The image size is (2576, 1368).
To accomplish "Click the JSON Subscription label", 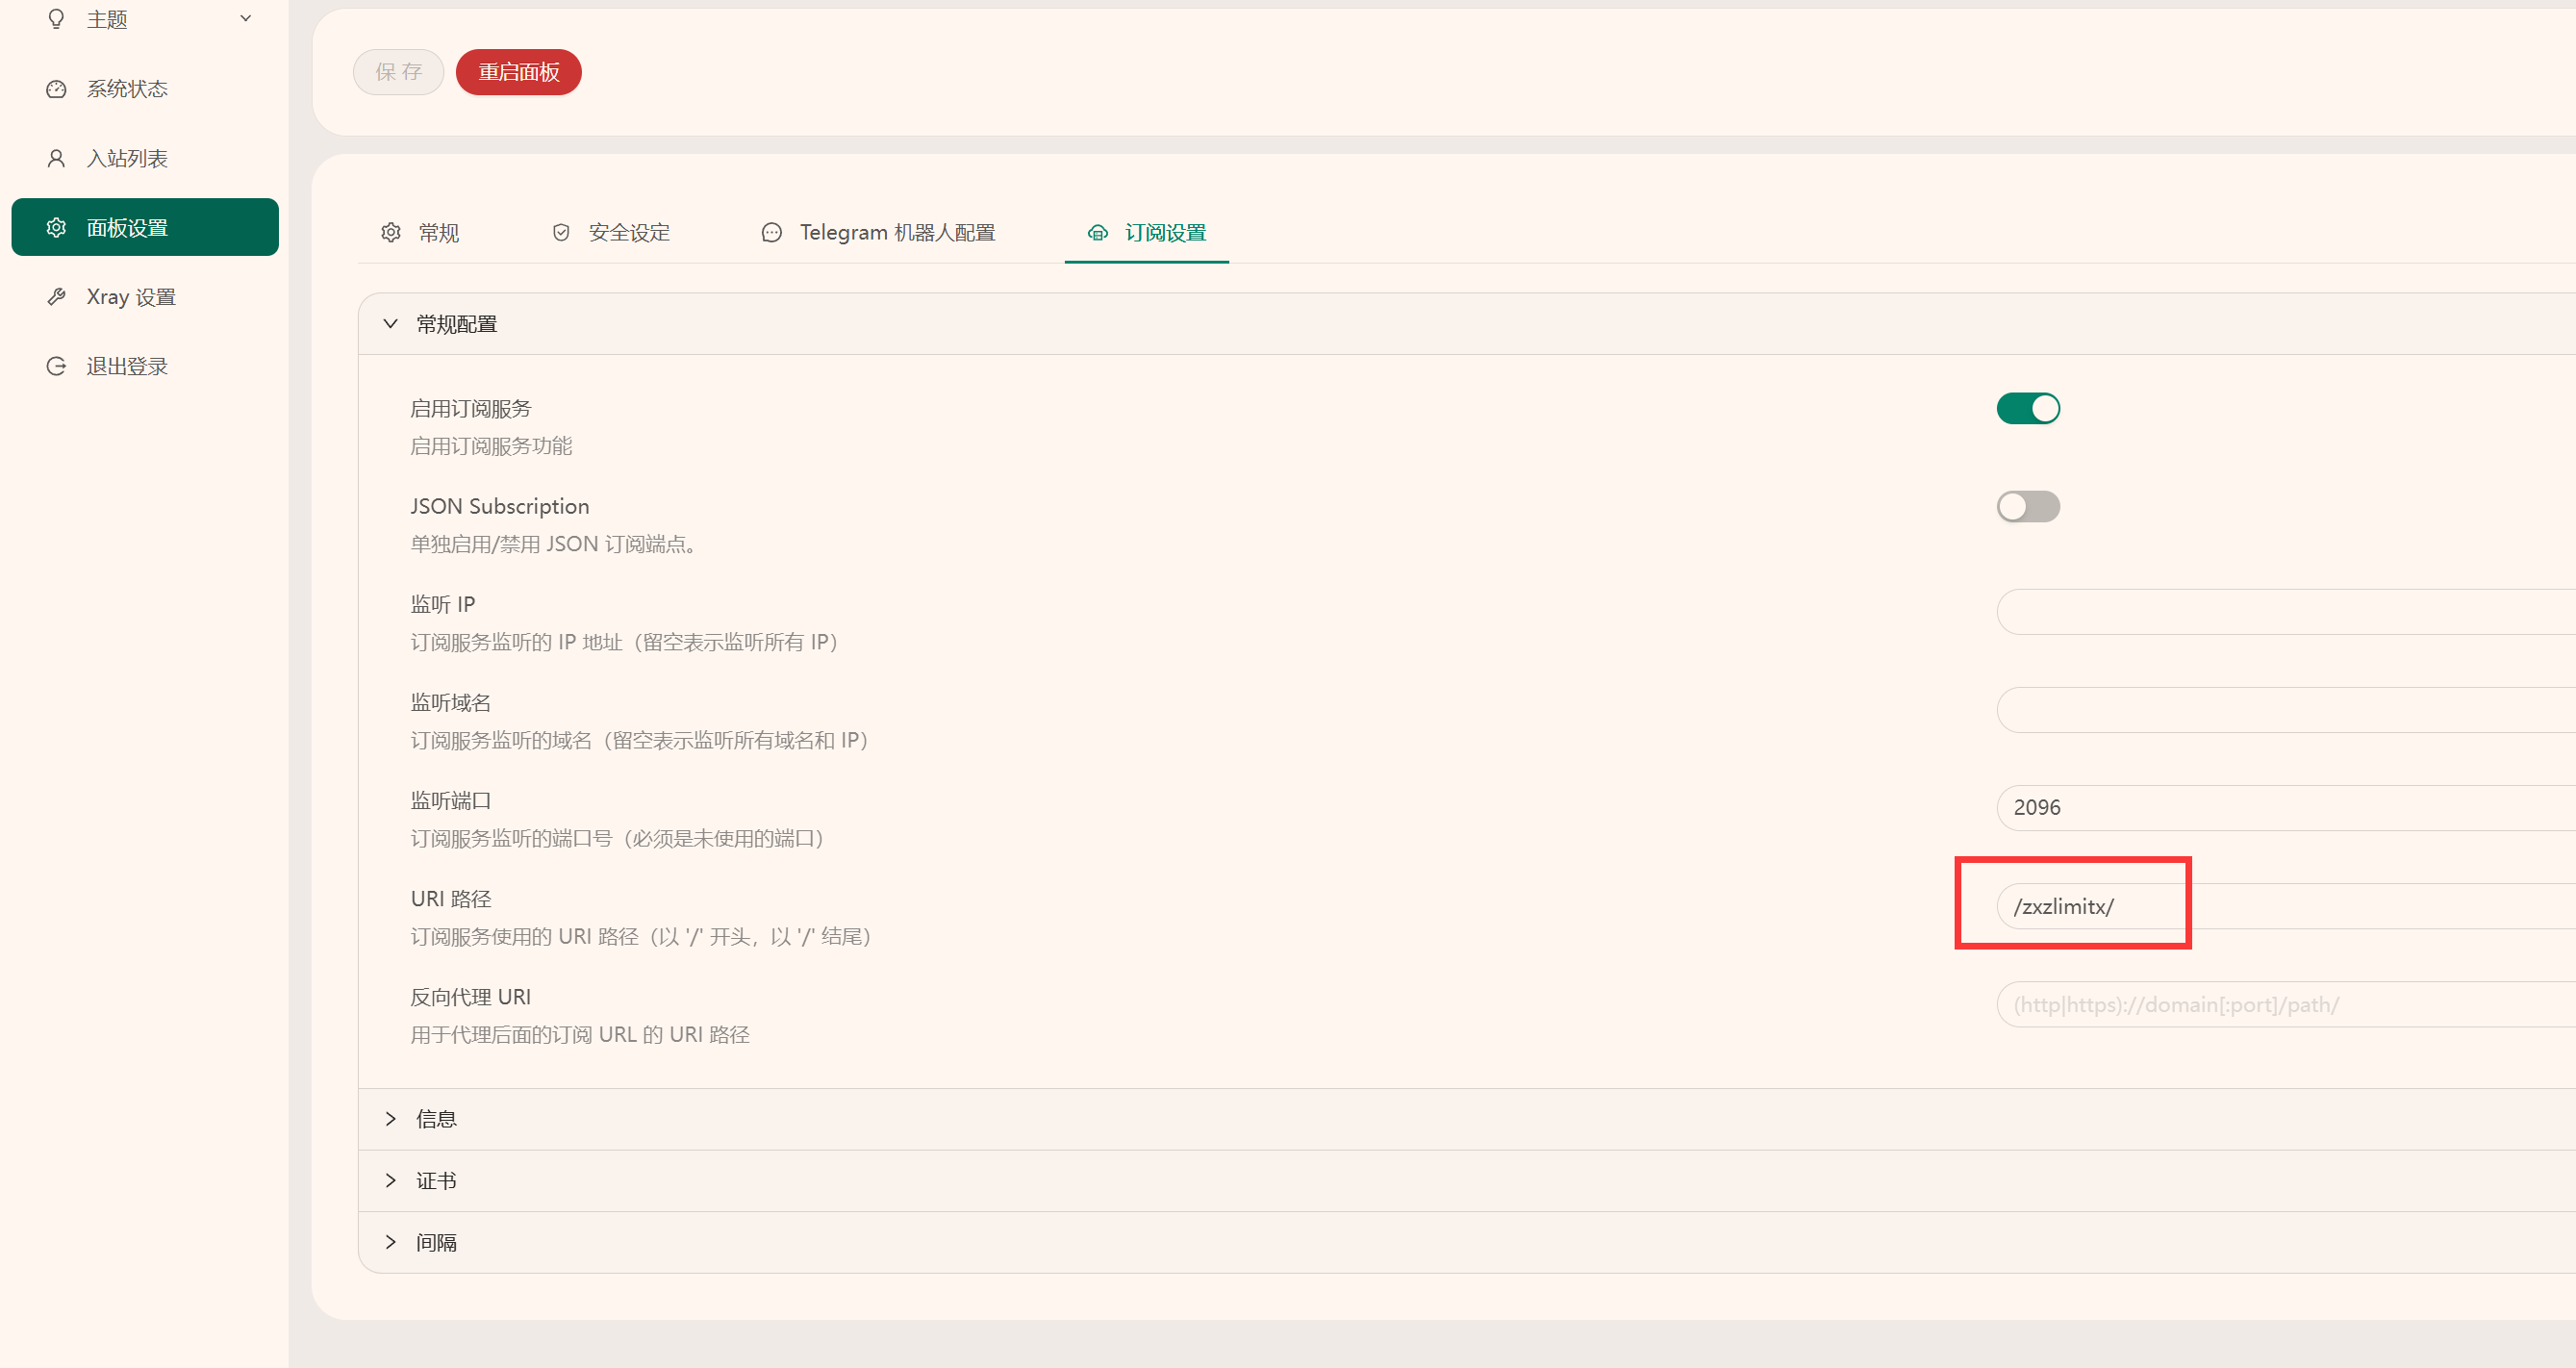I will pyautogui.click(x=500, y=506).
